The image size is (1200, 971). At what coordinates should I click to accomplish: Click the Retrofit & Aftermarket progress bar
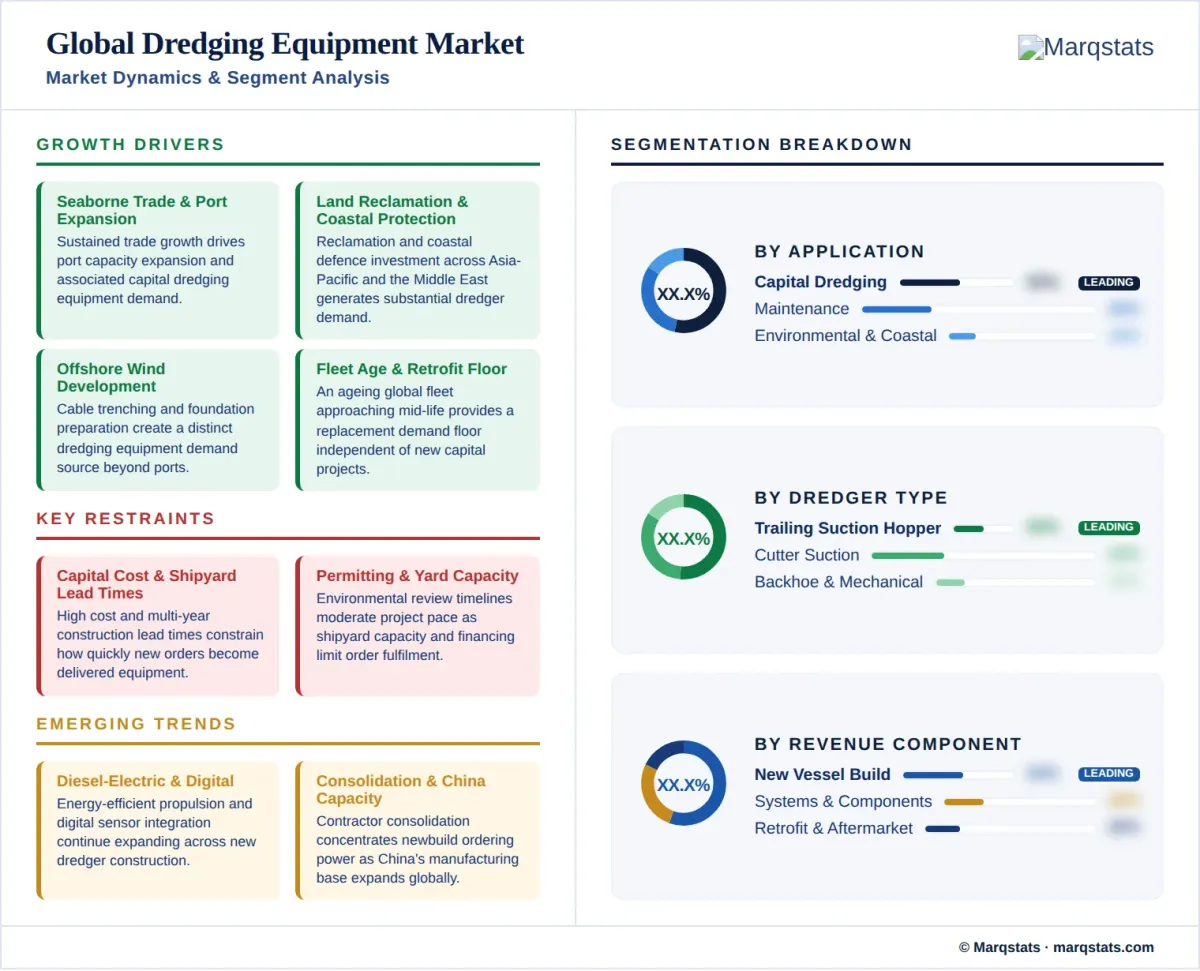point(1011,829)
